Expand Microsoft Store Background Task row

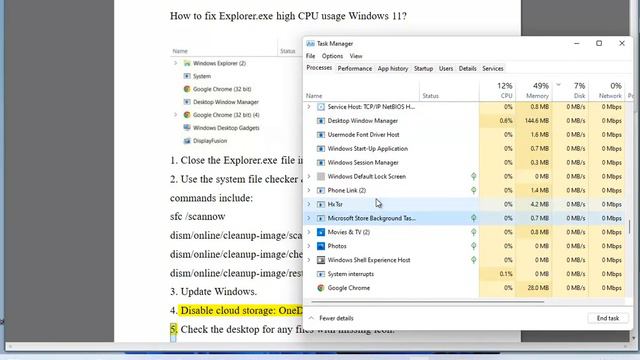(x=309, y=218)
